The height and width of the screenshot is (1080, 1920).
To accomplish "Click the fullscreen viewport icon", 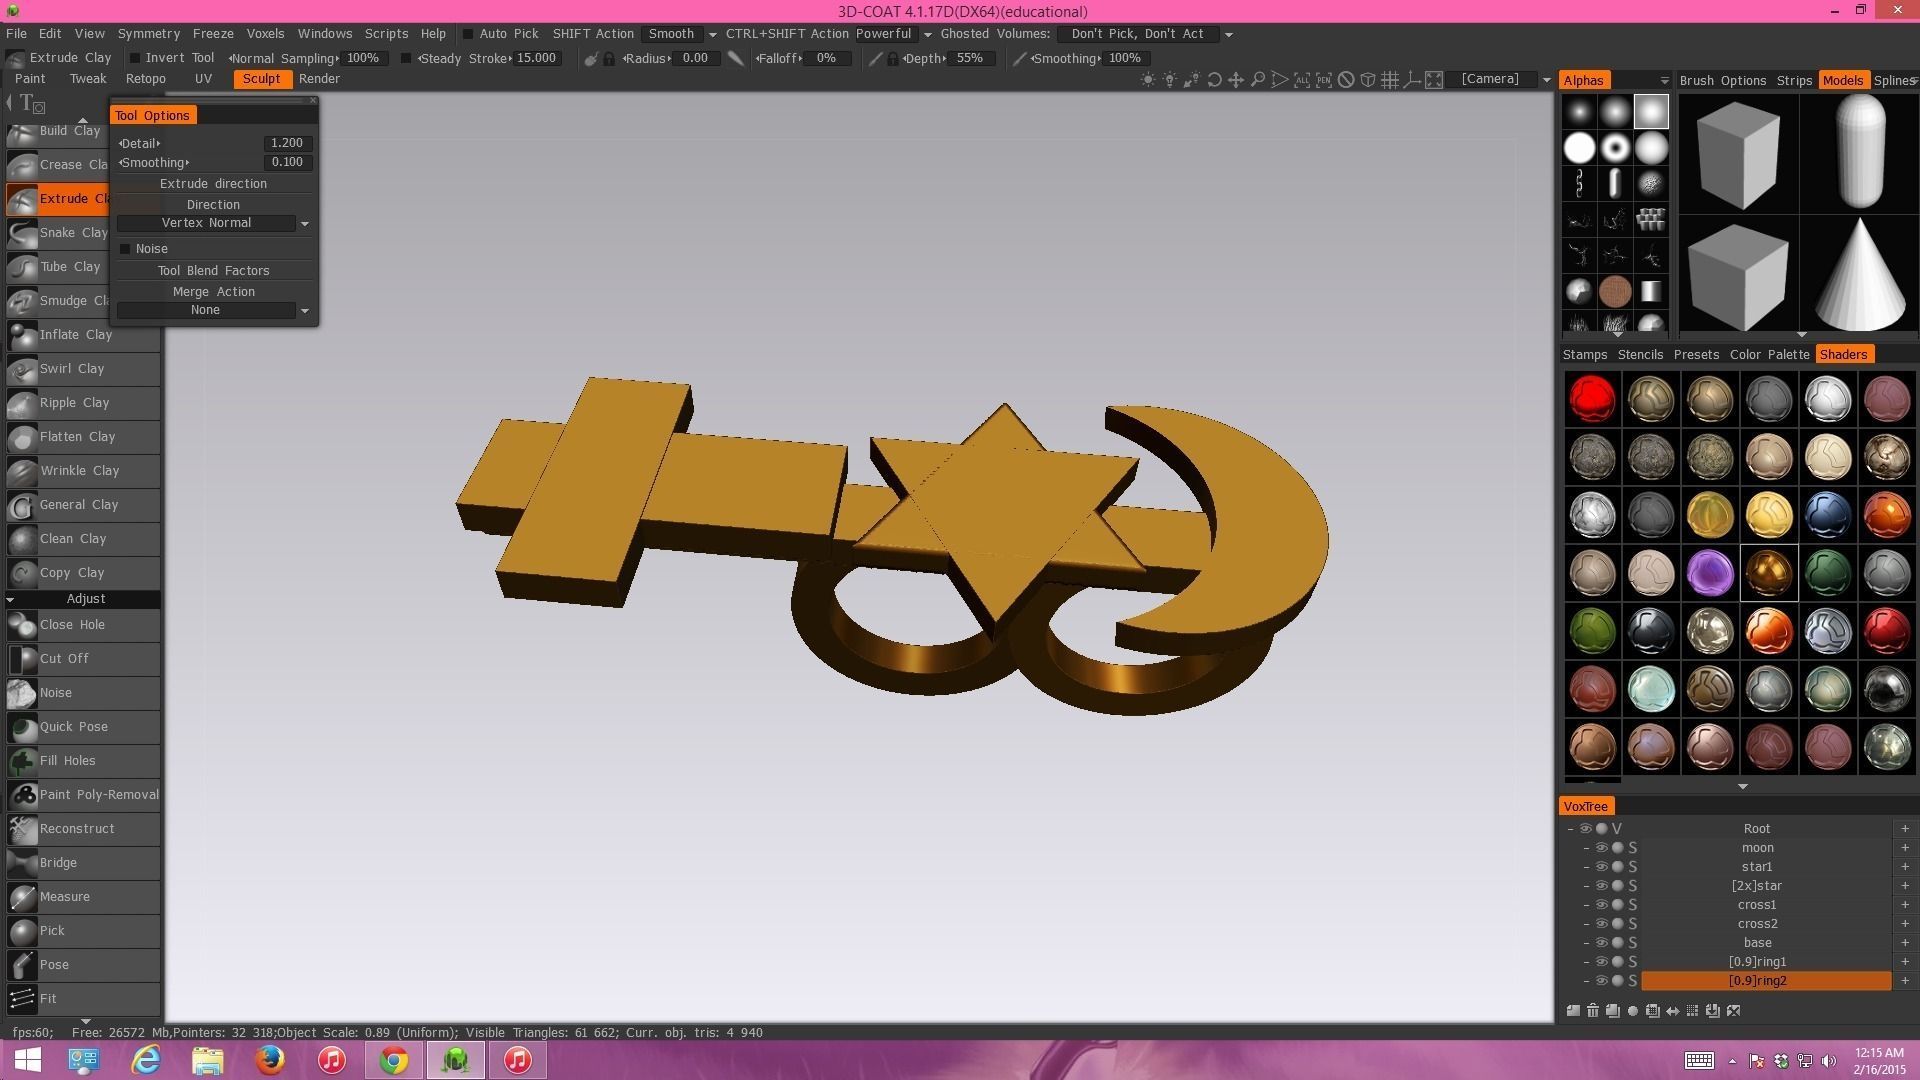I will point(1434,80).
